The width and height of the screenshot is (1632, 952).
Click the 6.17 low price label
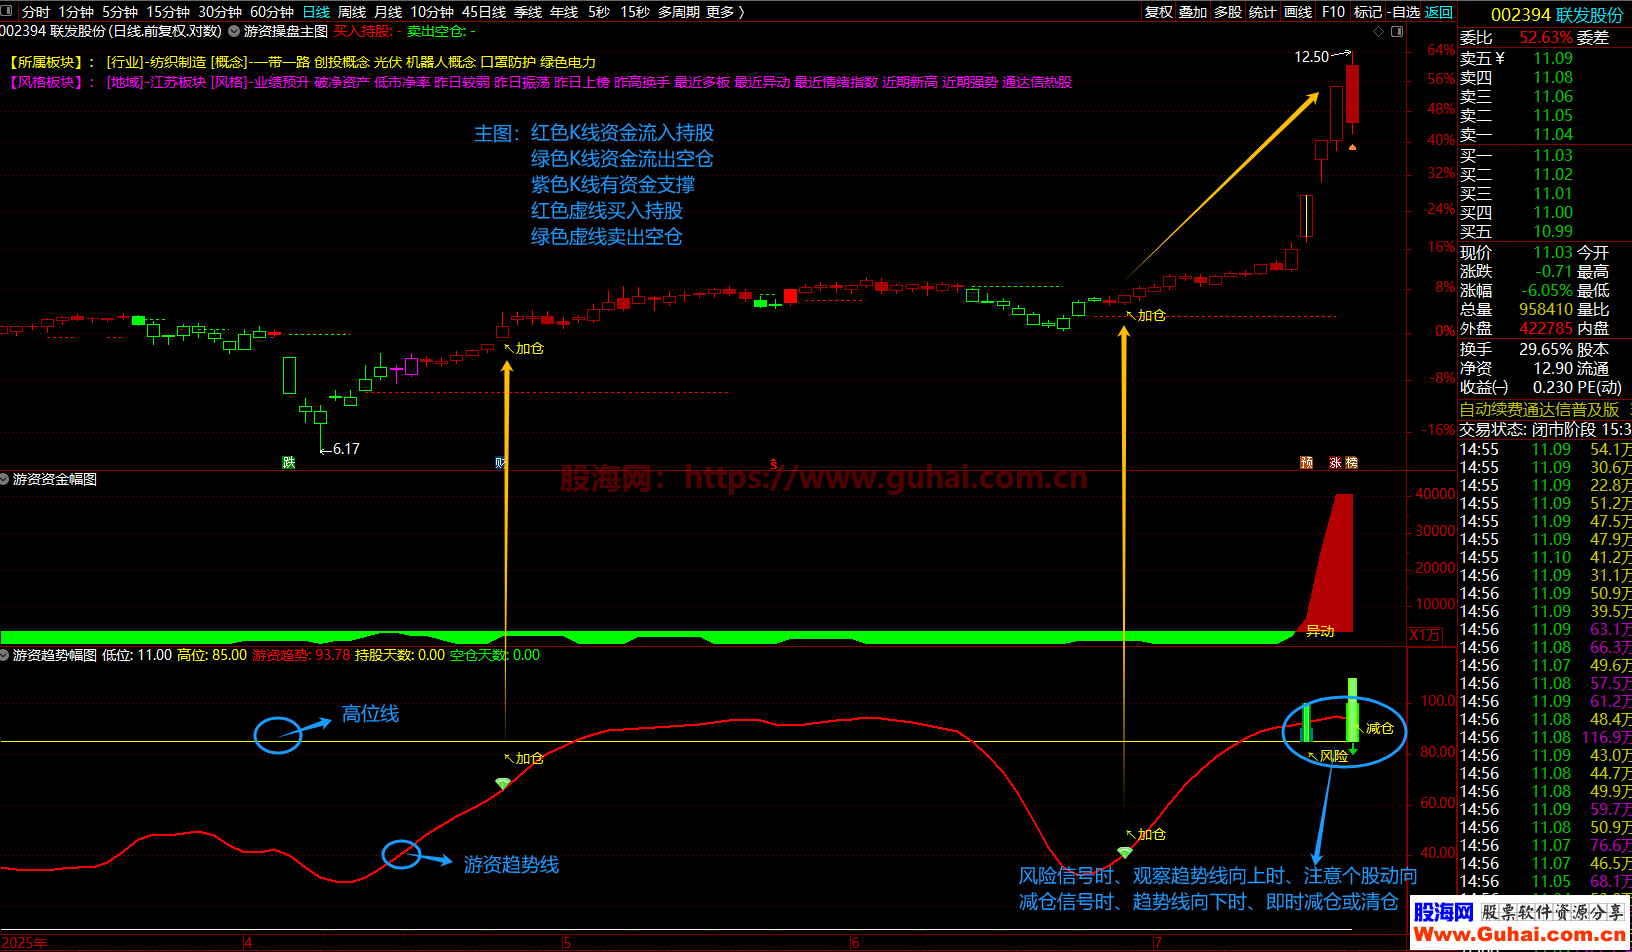346,449
